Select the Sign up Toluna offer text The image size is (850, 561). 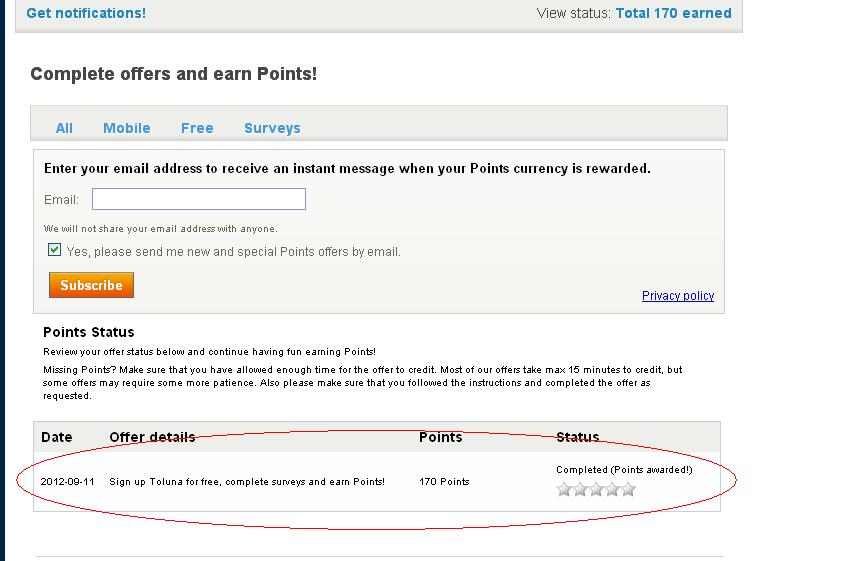click(246, 482)
